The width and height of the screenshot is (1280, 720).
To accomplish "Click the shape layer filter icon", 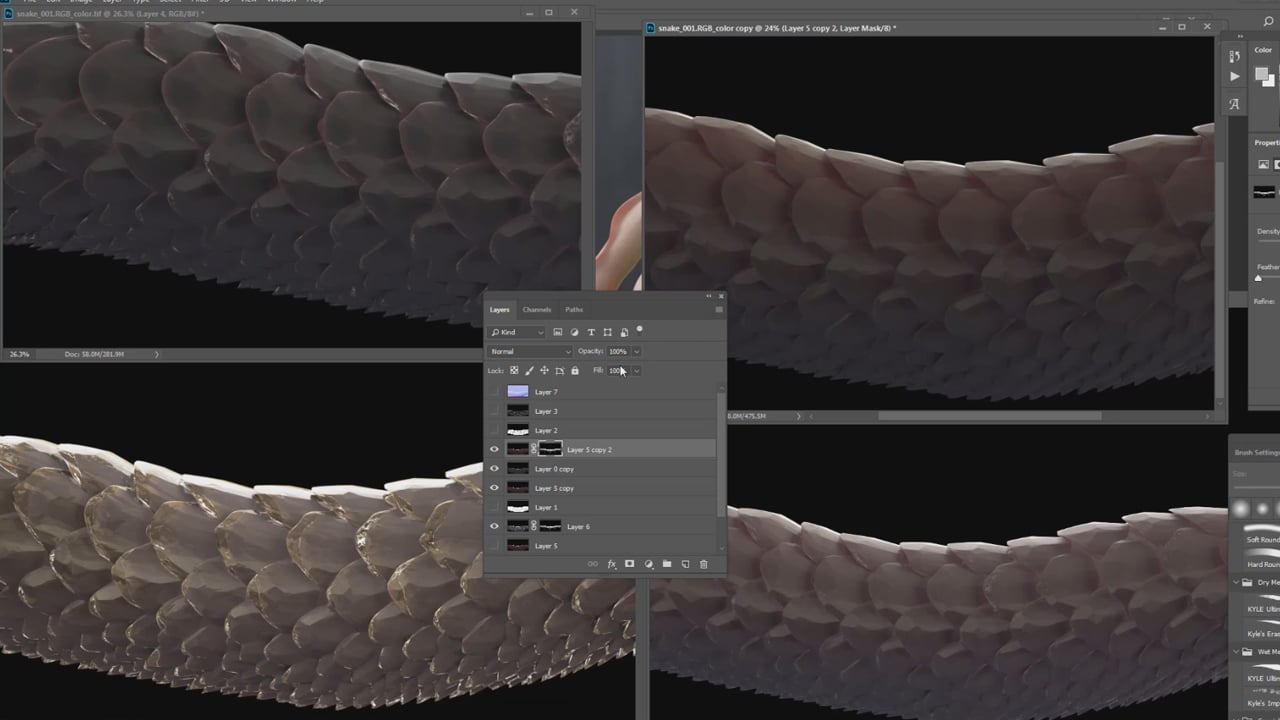I will pyautogui.click(x=607, y=332).
